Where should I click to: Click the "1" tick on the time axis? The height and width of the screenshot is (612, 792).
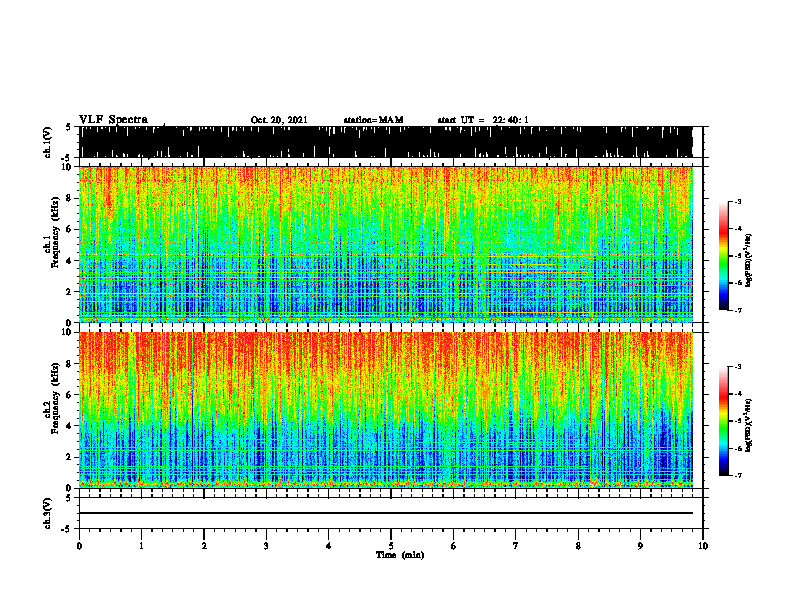point(141,546)
